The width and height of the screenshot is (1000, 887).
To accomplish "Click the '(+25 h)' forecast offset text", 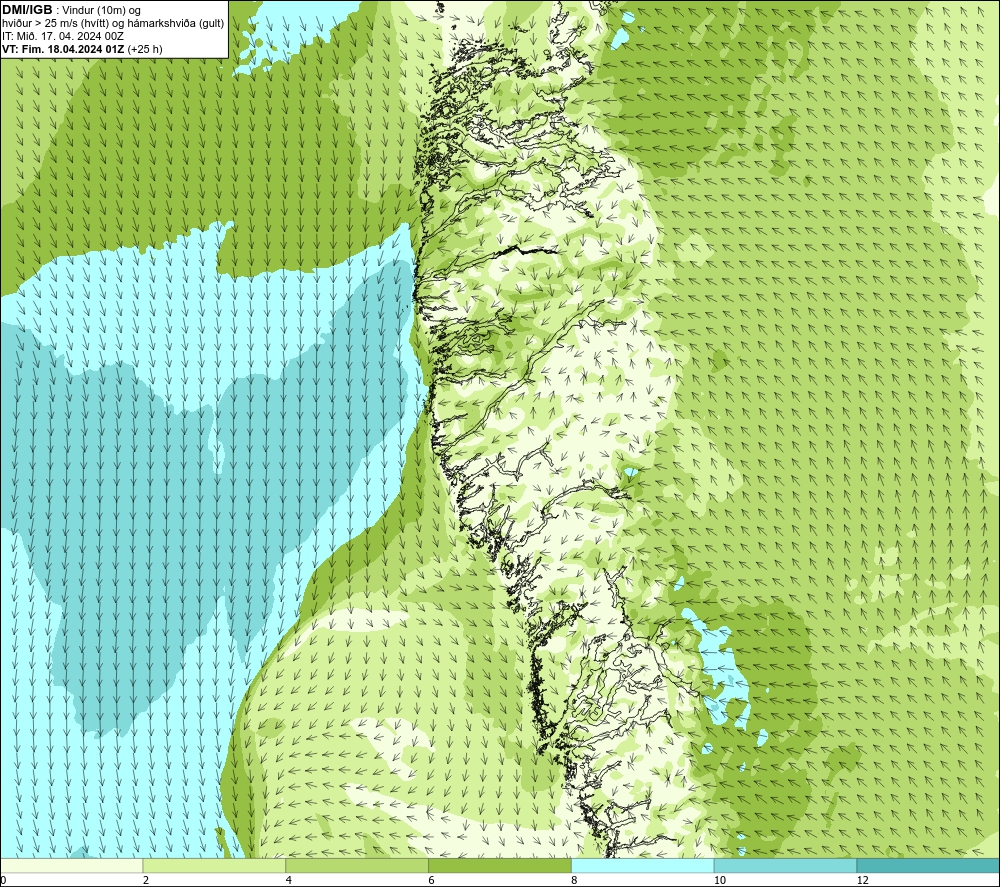I will (x=145, y=49).
